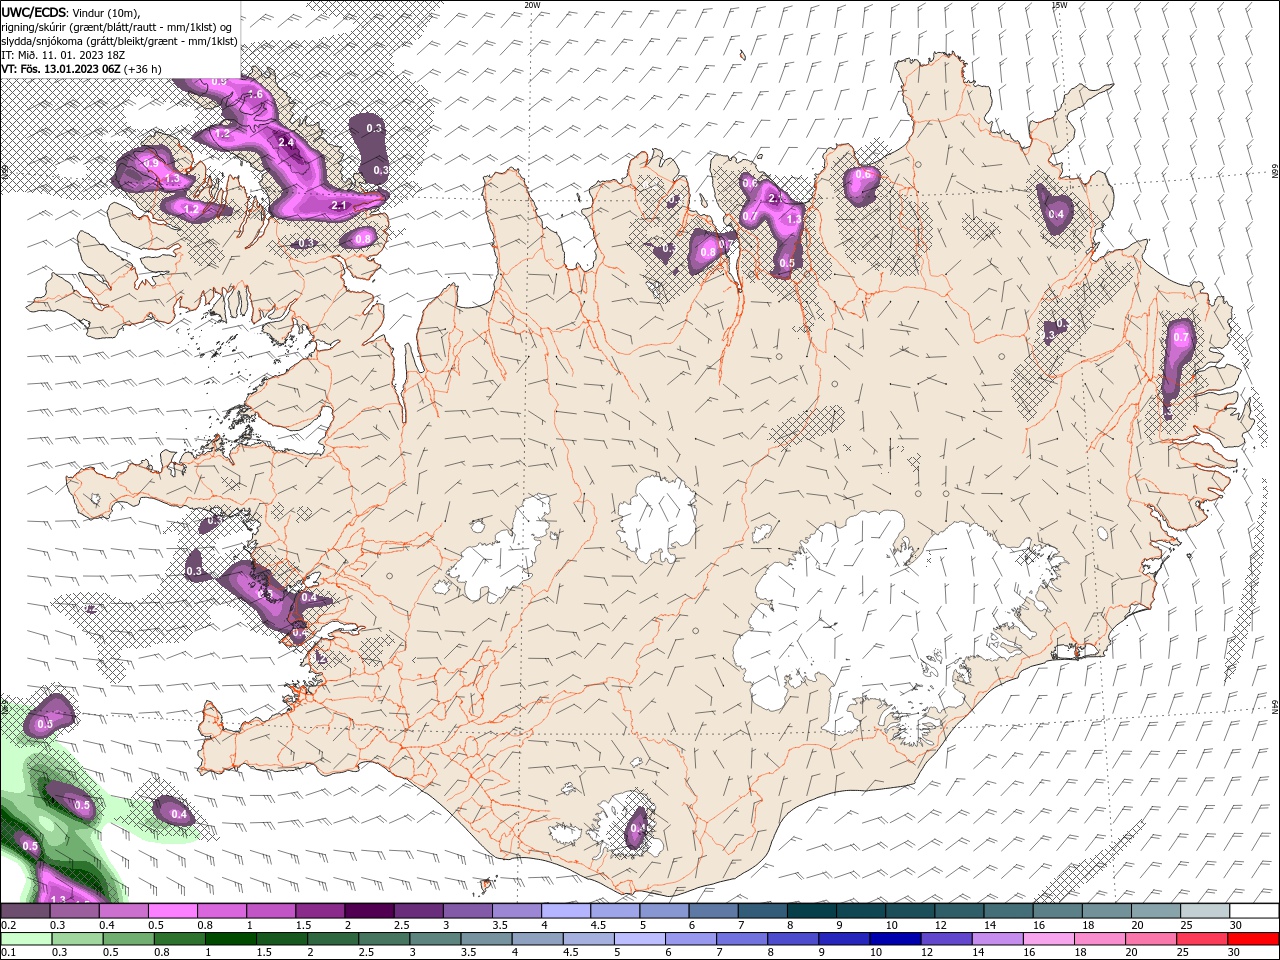The width and height of the screenshot is (1280, 960).
Task: Select the 'Vindur (10m)' text in the header
Action: click(106, 12)
